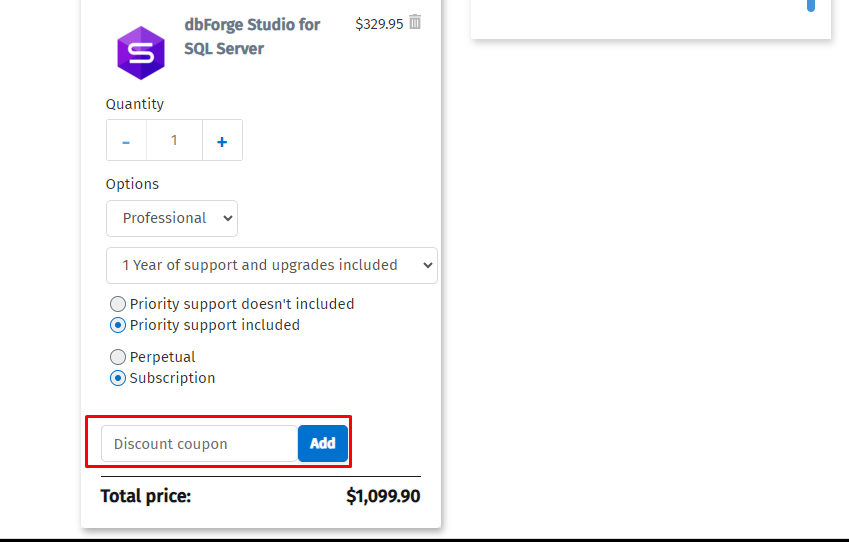Viewport: 849px width, 542px height.
Task: Click the $329.95 item price
Action: click(379, 24)
